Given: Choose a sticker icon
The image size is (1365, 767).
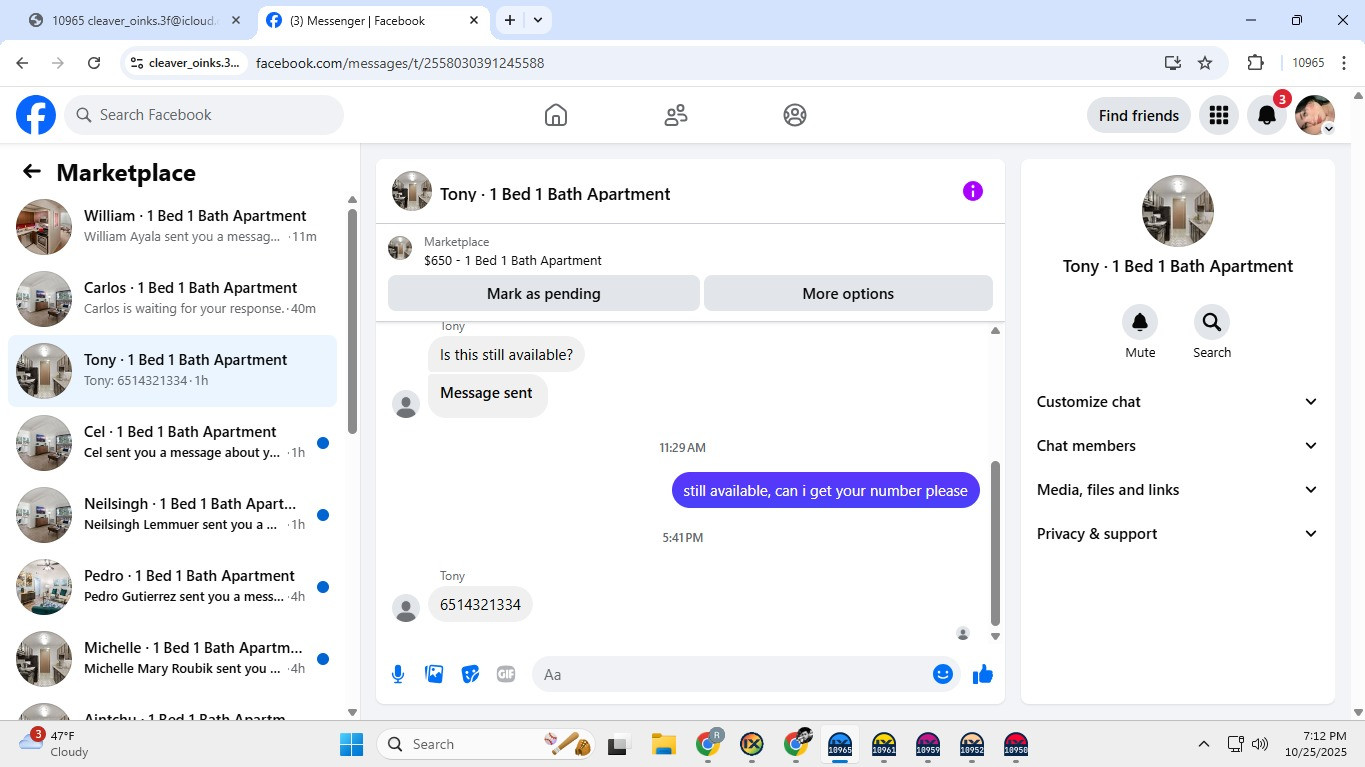Looking at the screenshot, I should coord(470,674).
